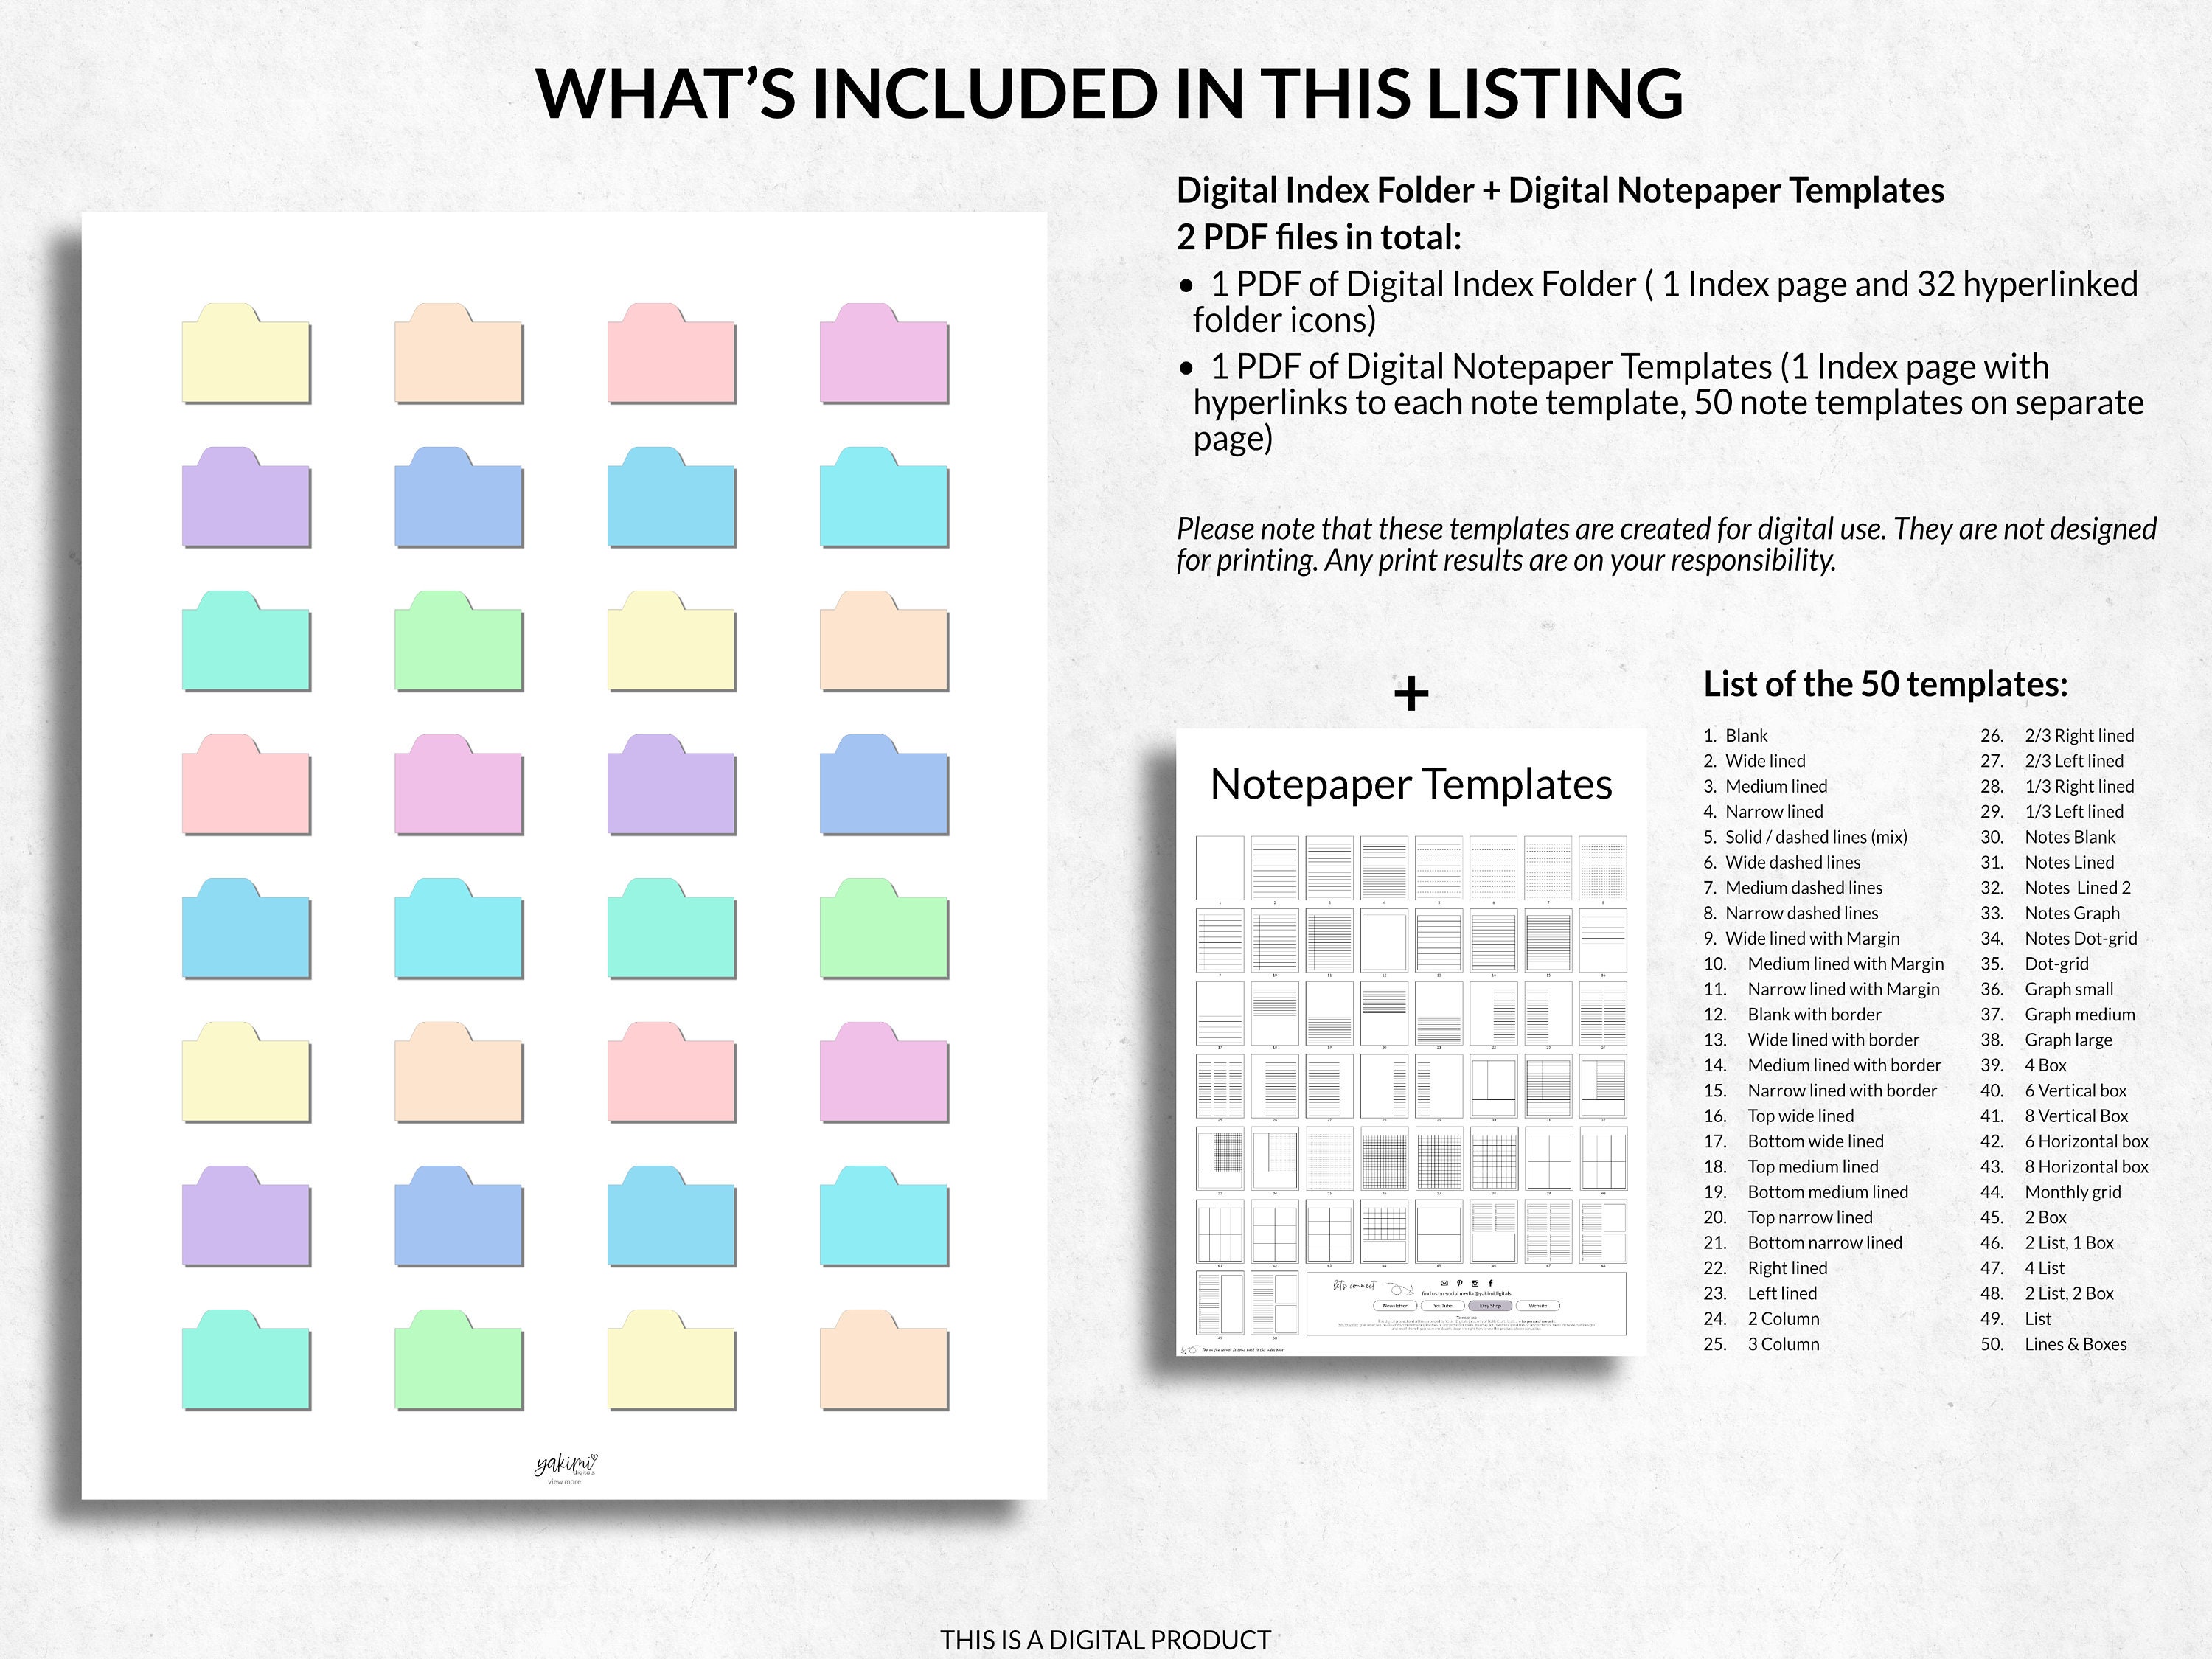
Task: Open the yellow folder in the first row
Action: [246, 353]
